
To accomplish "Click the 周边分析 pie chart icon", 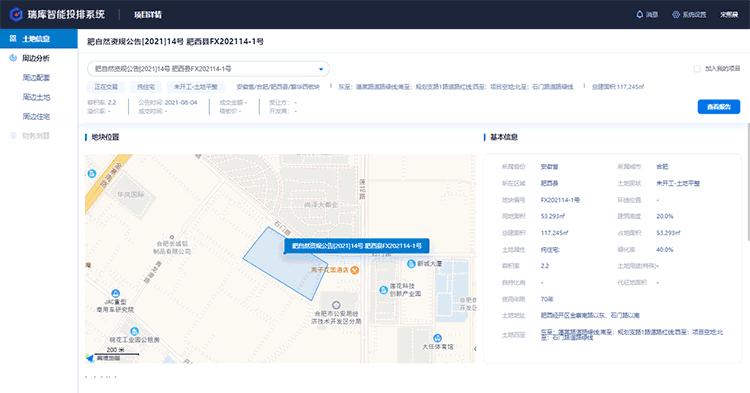I will (x=13, y=58).
